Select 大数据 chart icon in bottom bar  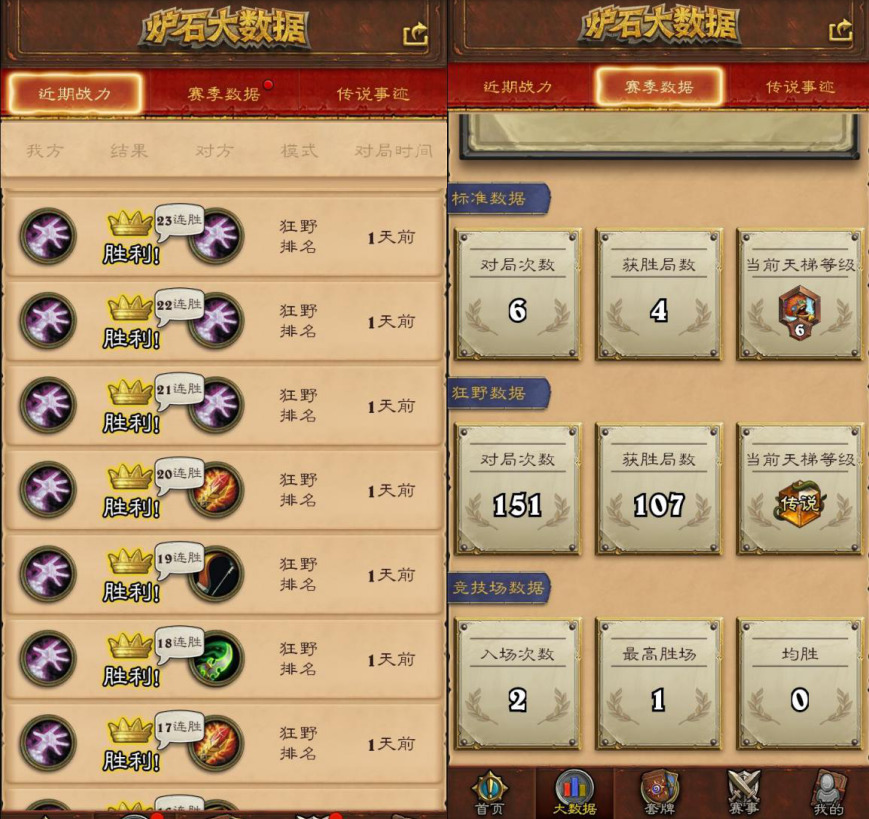click(574, 793)
